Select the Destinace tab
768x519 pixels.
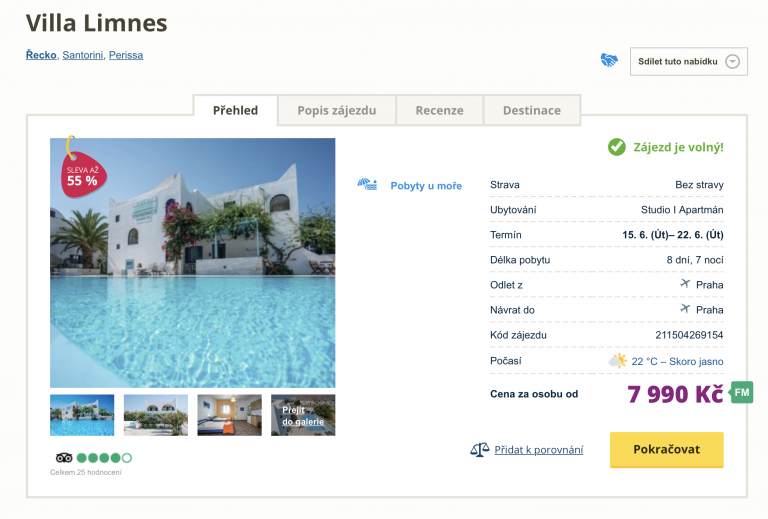(x=531, y=110)
